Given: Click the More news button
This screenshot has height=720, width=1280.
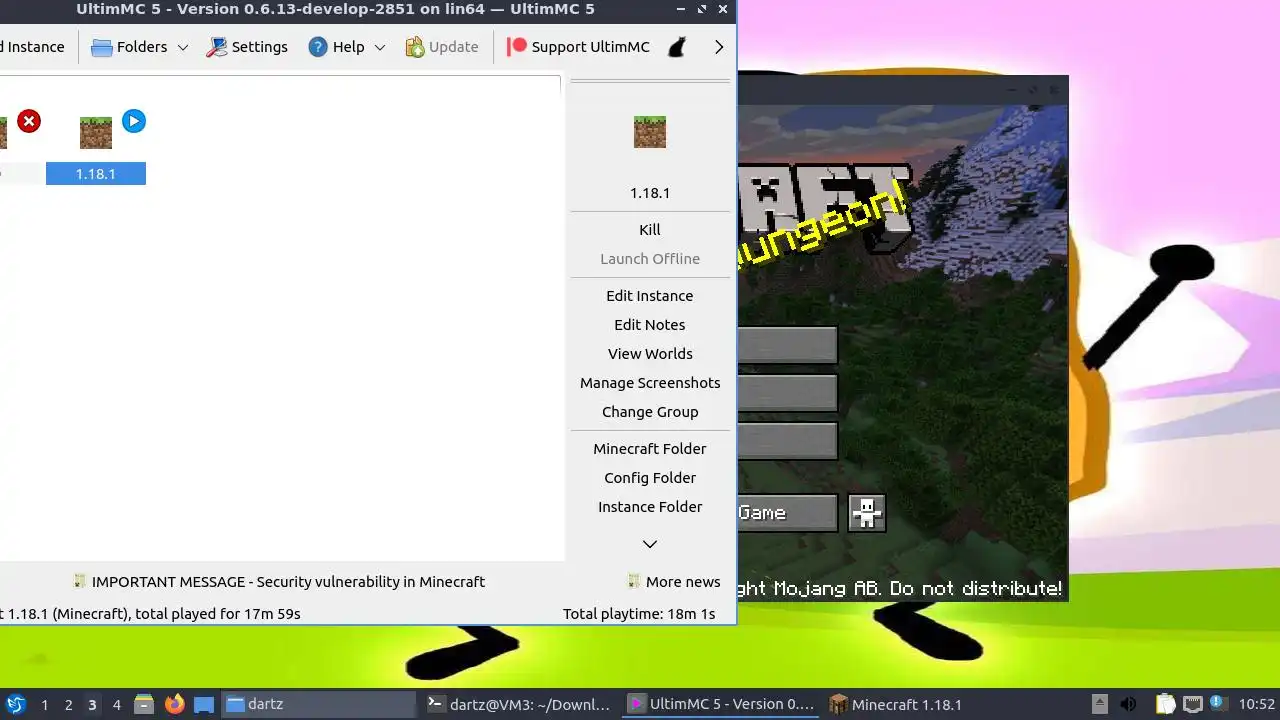Looking at the screenshot, I should [673, 582].
